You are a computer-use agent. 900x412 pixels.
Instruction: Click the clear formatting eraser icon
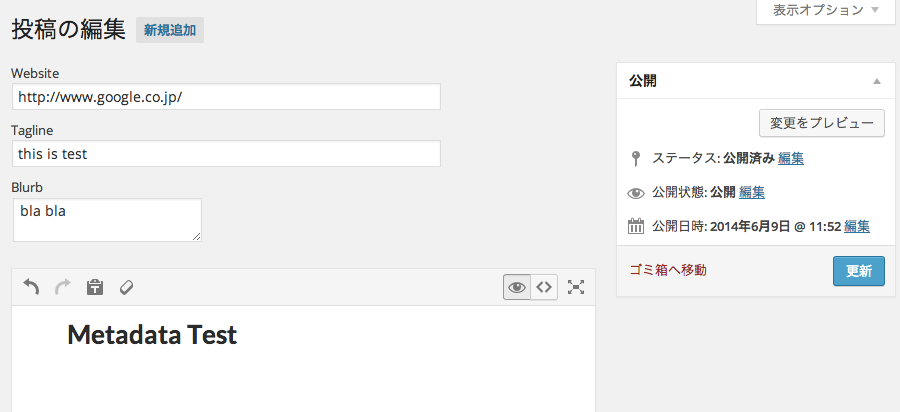(x=126, y=287)
